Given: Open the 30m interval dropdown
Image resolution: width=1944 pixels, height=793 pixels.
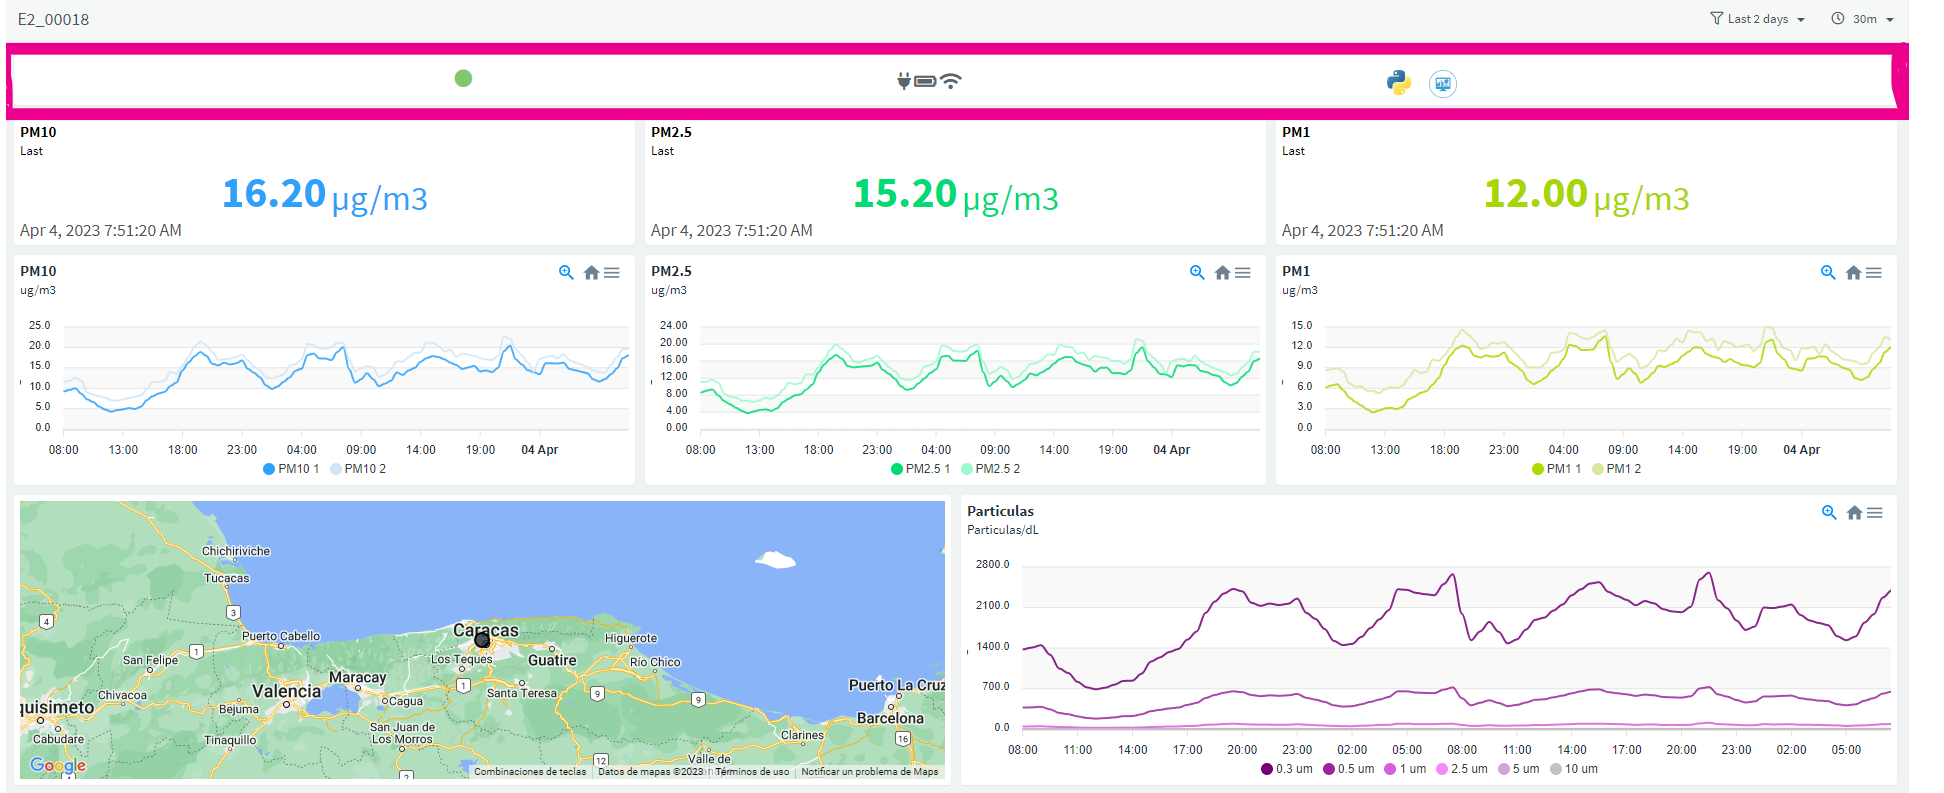Looking at the screenshot, I should click(x=1863, y=19).
